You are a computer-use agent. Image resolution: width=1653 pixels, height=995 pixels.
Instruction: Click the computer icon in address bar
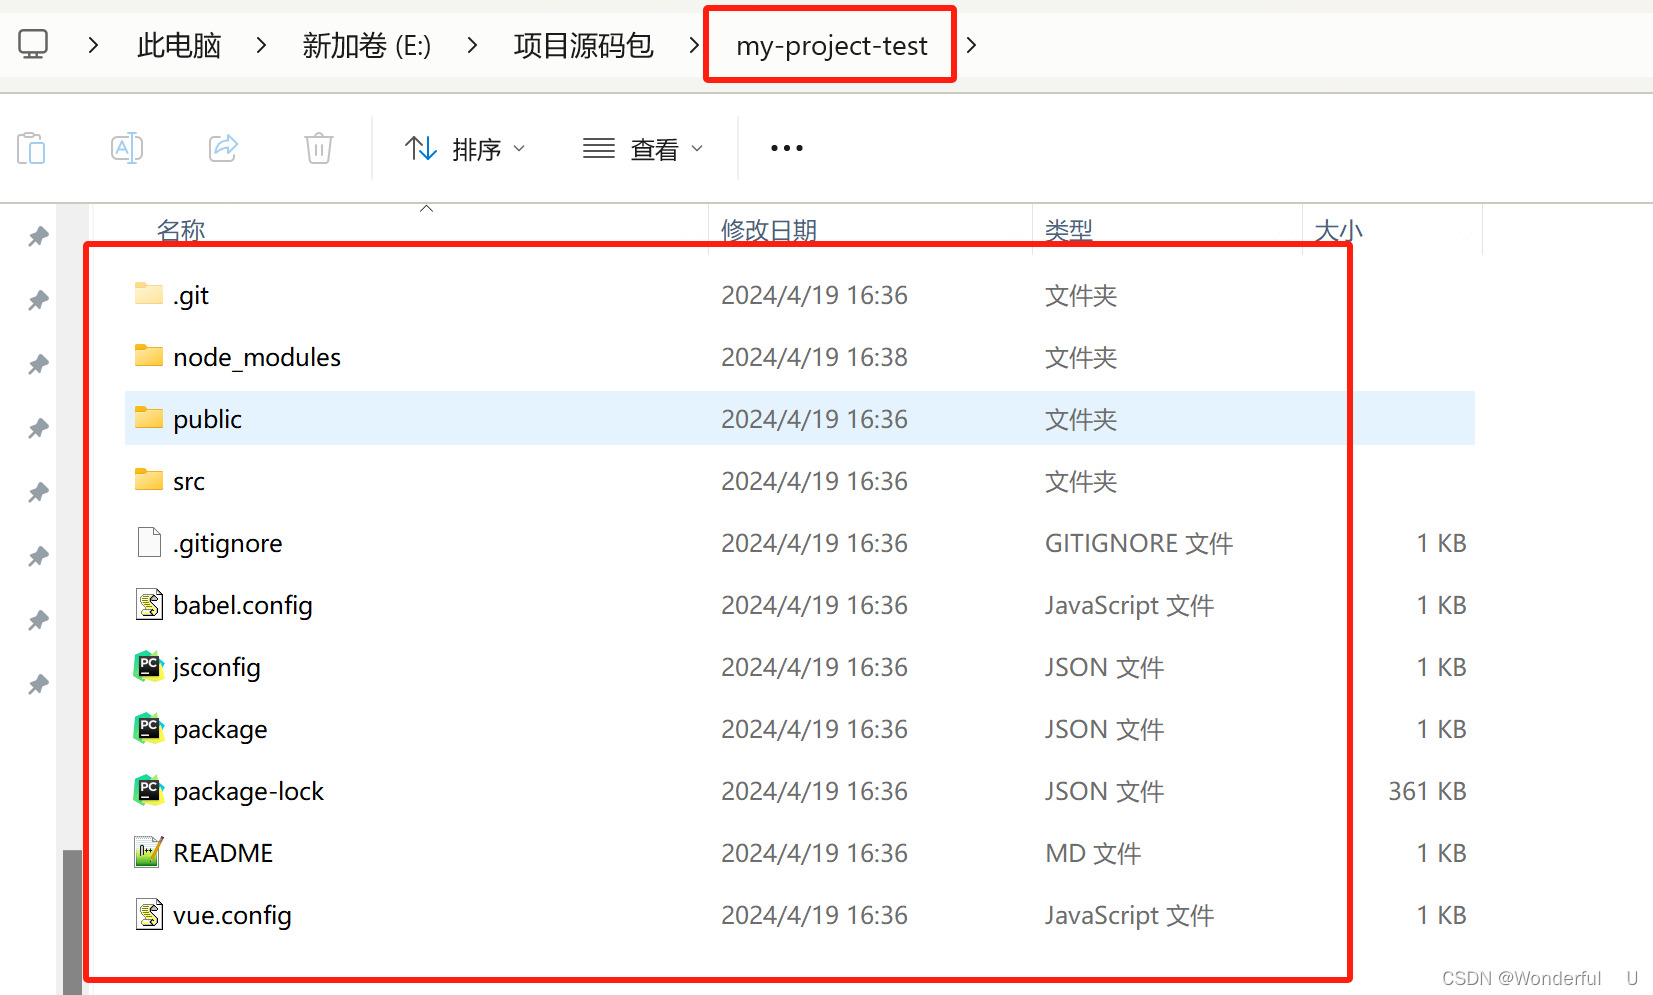pos(33,44)
